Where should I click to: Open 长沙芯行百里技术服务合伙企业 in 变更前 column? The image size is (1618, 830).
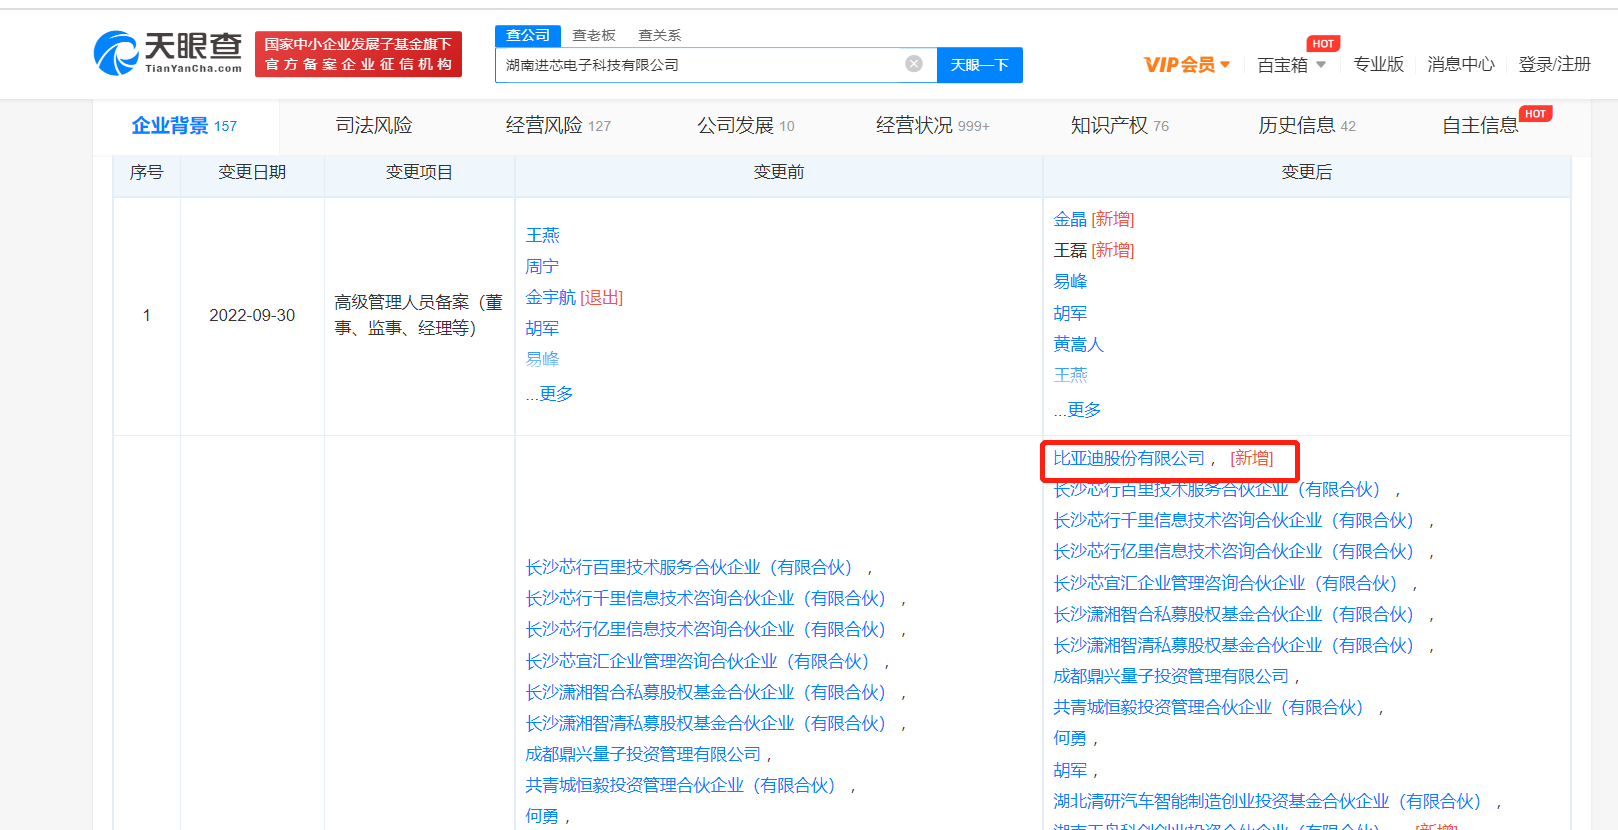[x=690, y=567]
